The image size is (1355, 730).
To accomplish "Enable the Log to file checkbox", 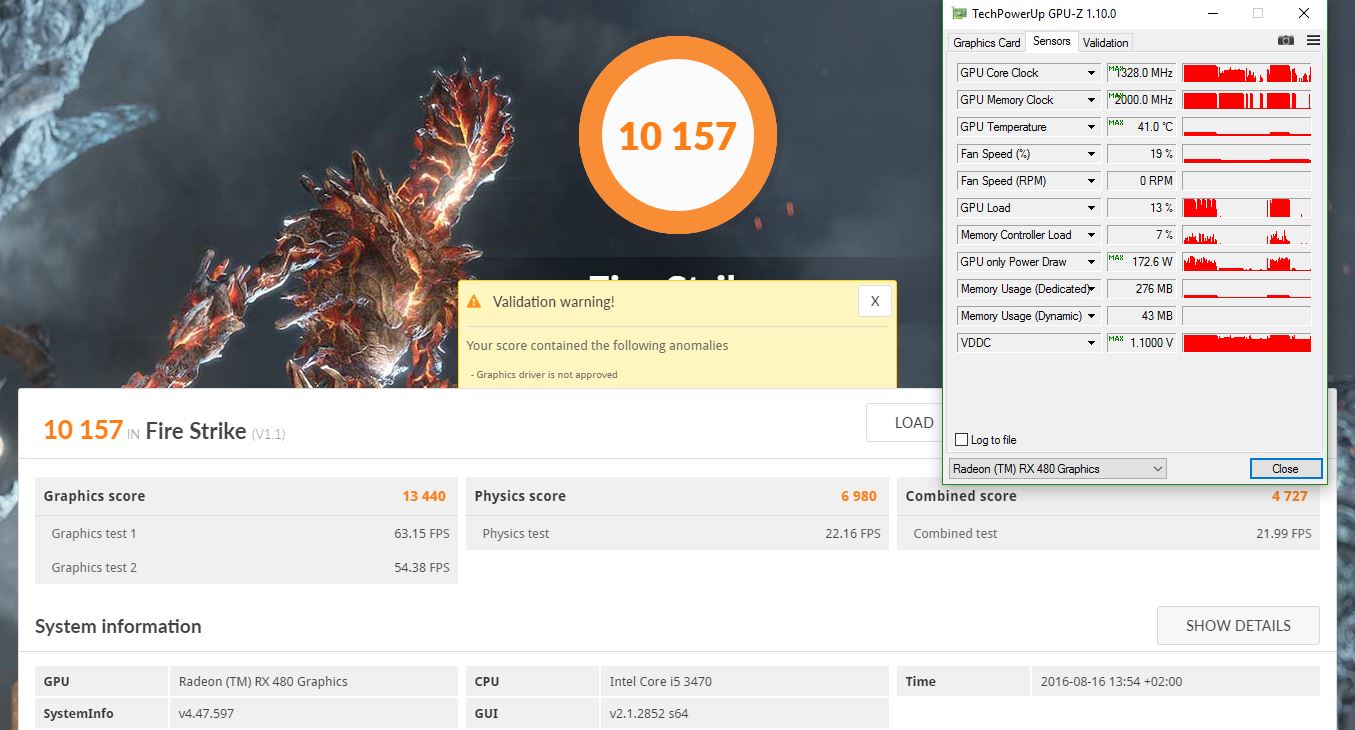I will [962, 440].
